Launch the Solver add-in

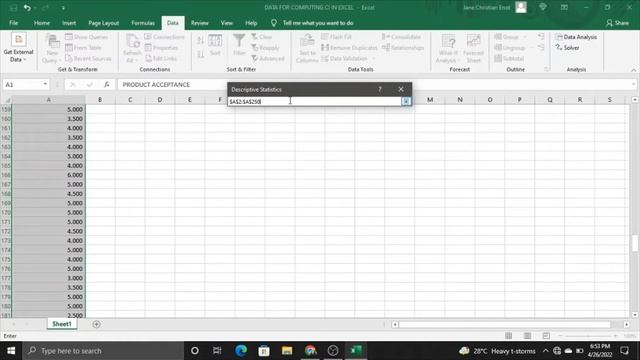click(567, 48)
